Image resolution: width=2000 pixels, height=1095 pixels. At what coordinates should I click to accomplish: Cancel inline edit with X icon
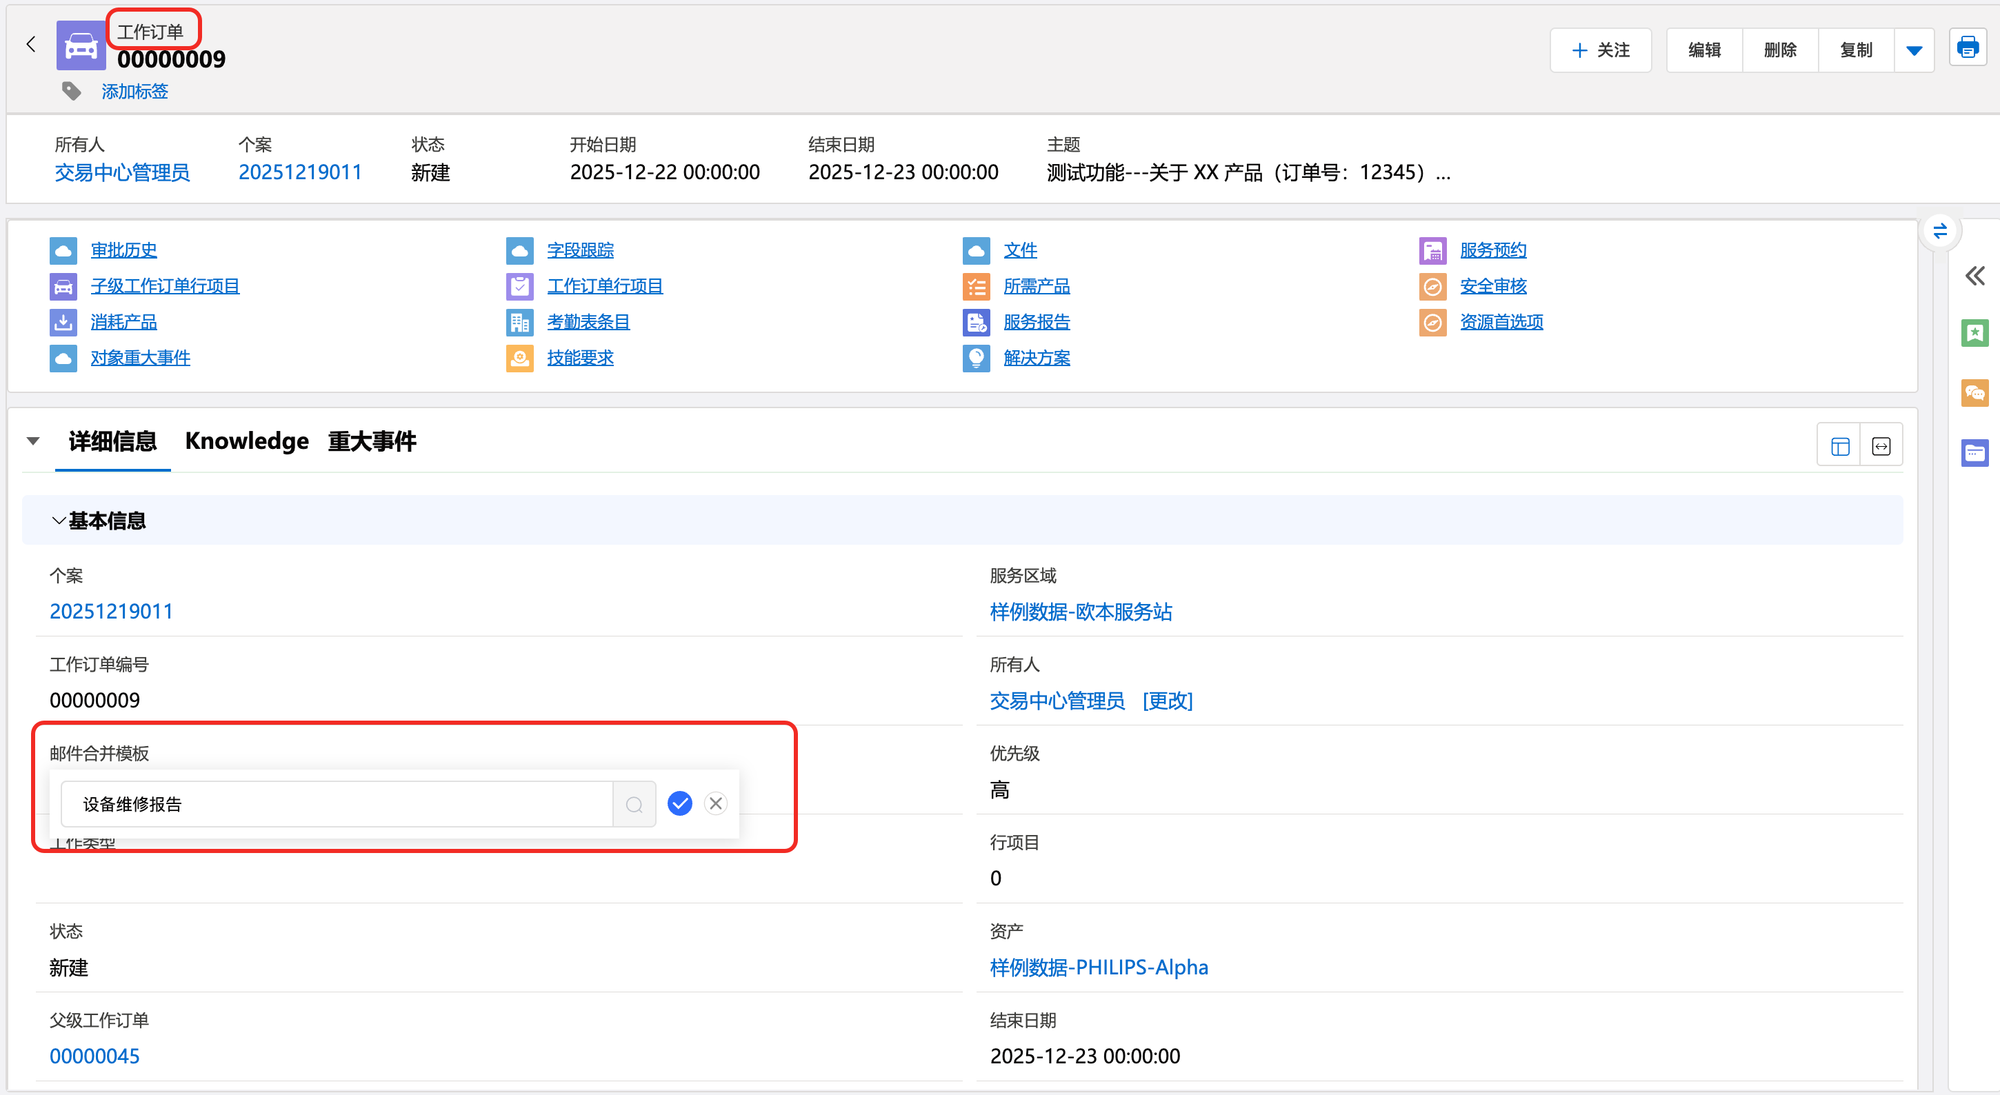[x=716, y=804]
